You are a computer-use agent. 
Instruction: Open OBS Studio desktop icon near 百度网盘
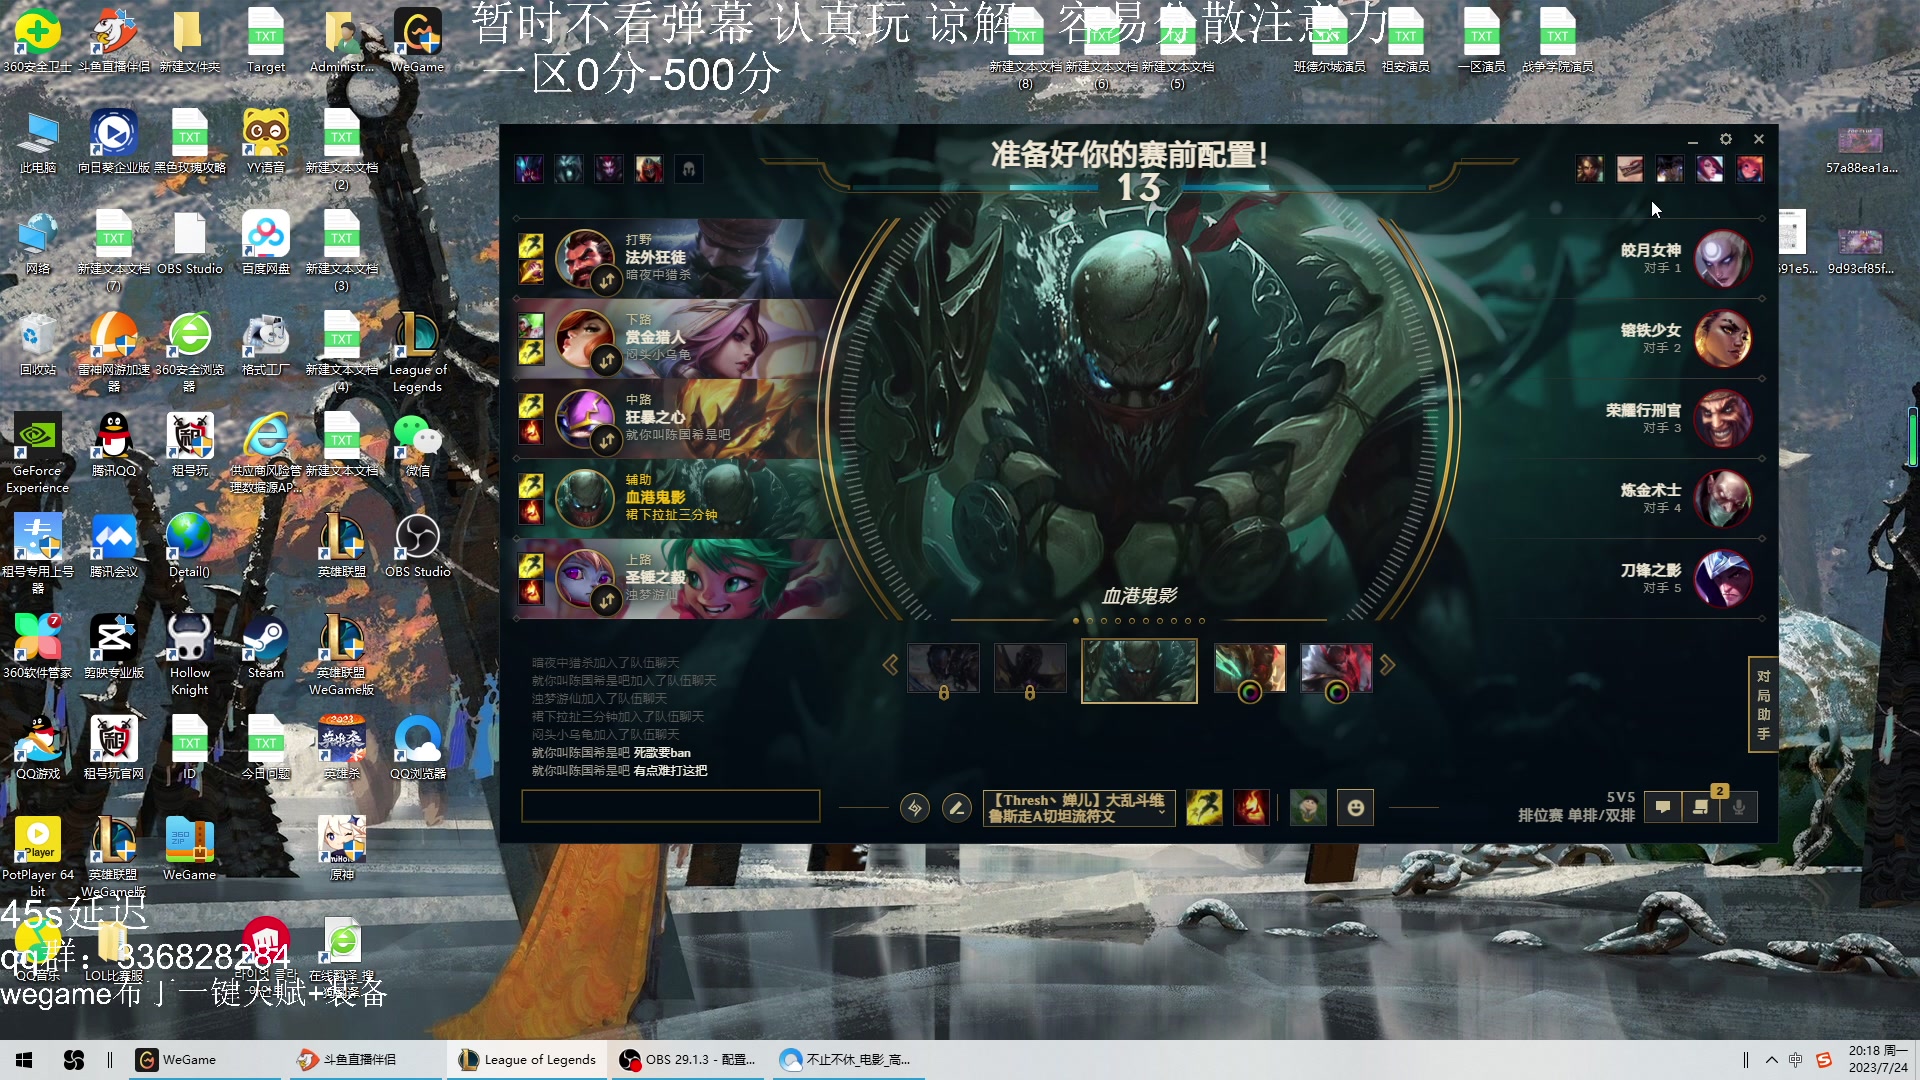tap(189, 243)
